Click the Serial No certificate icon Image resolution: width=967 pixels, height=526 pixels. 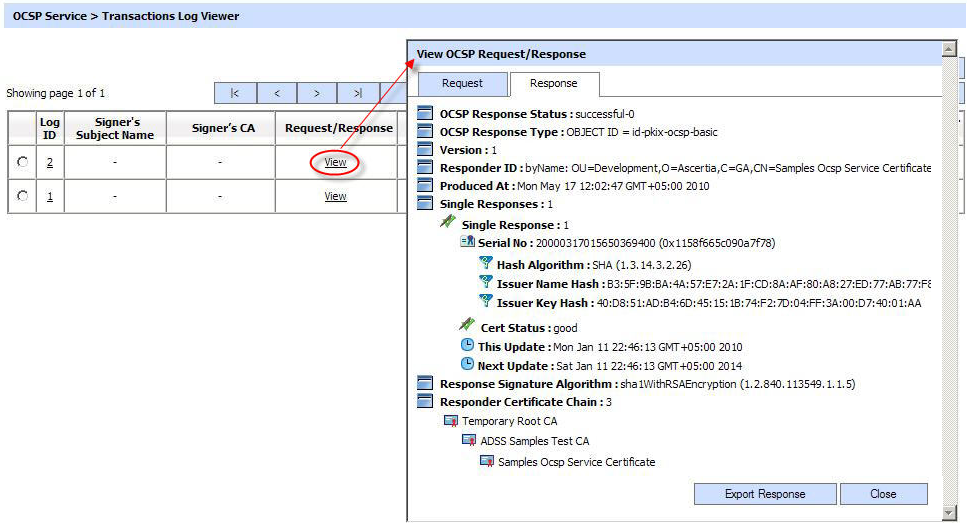pos(467,242)
